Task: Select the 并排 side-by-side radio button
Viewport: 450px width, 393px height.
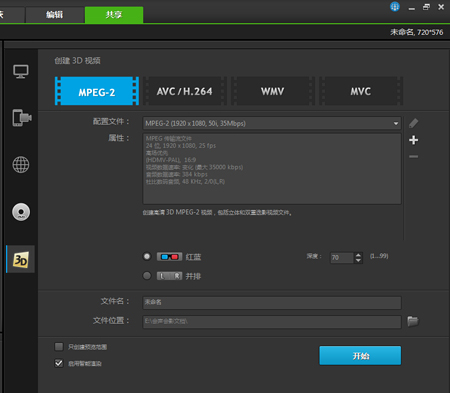Action: [147, 276]
